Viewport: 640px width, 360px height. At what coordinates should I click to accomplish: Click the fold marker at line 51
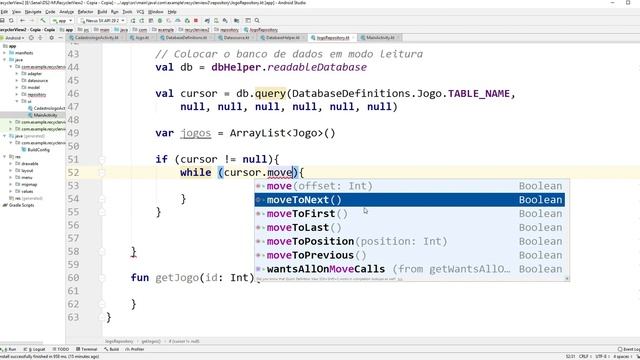[x=102, y=160]
